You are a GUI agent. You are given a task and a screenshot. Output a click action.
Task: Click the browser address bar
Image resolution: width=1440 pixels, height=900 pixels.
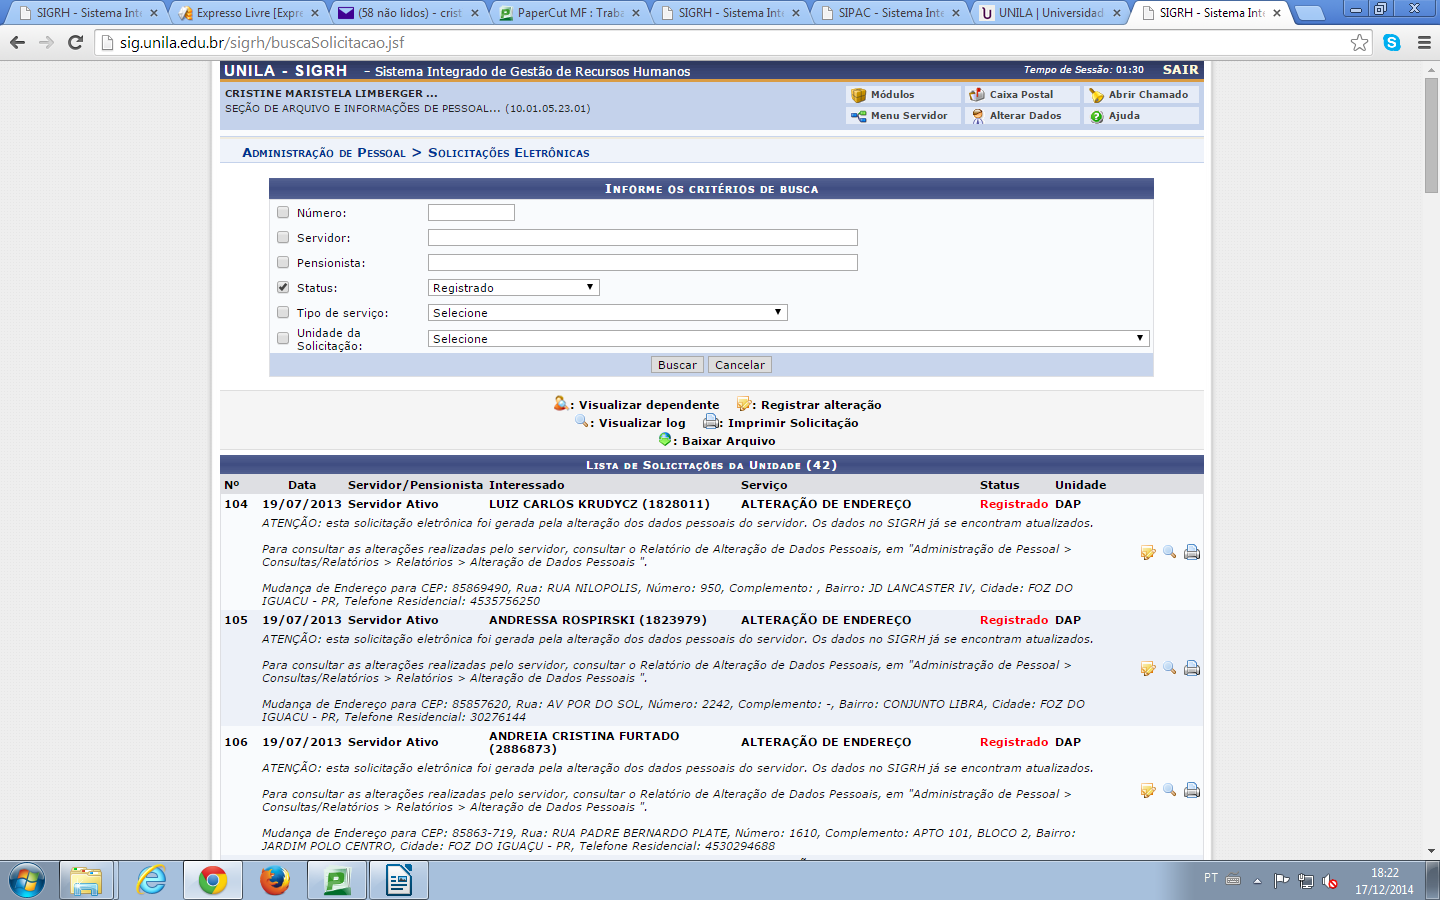[x=730, y=42]
